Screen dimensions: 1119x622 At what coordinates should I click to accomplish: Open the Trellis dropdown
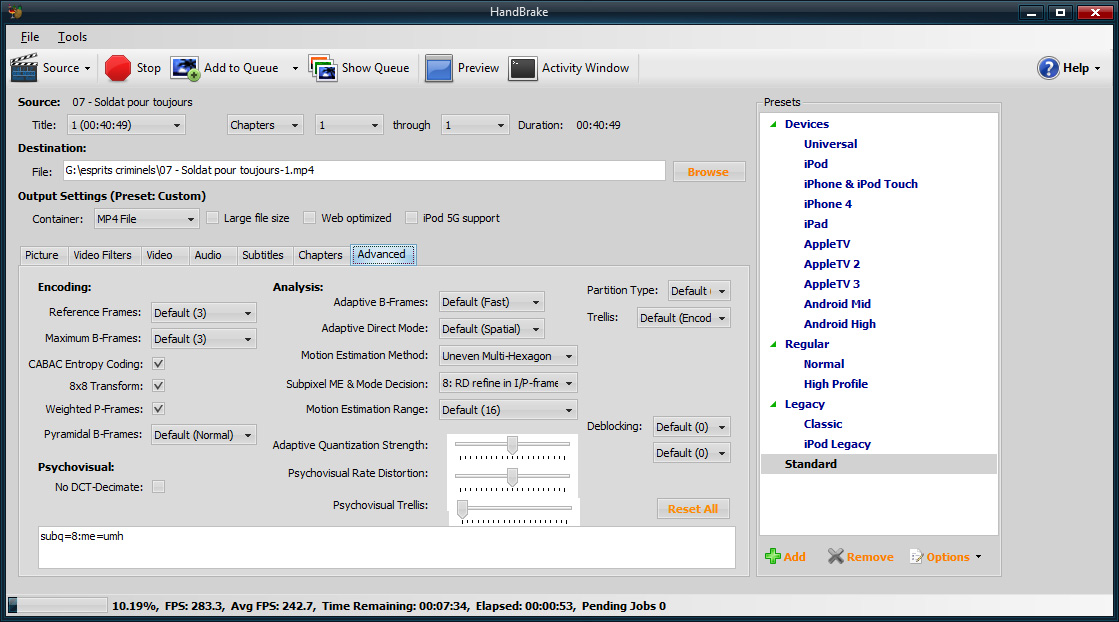click(684, 318)
